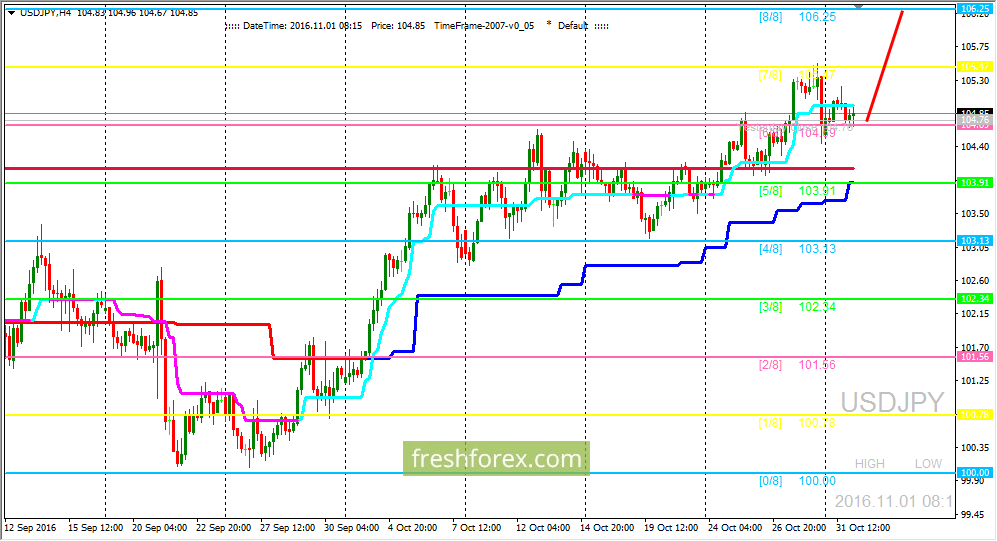Select the USDJPY,H4 symbol title text
The height and width of the screenshot is (541, 997).
click(46, 12)
